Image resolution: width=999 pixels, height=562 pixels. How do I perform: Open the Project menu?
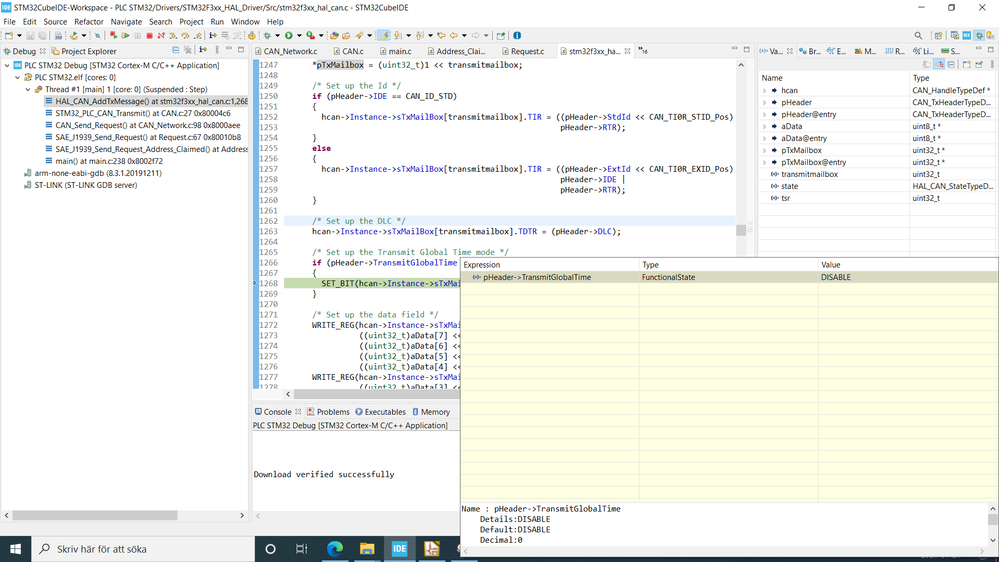pyautogui.click(x=191, y=22)
